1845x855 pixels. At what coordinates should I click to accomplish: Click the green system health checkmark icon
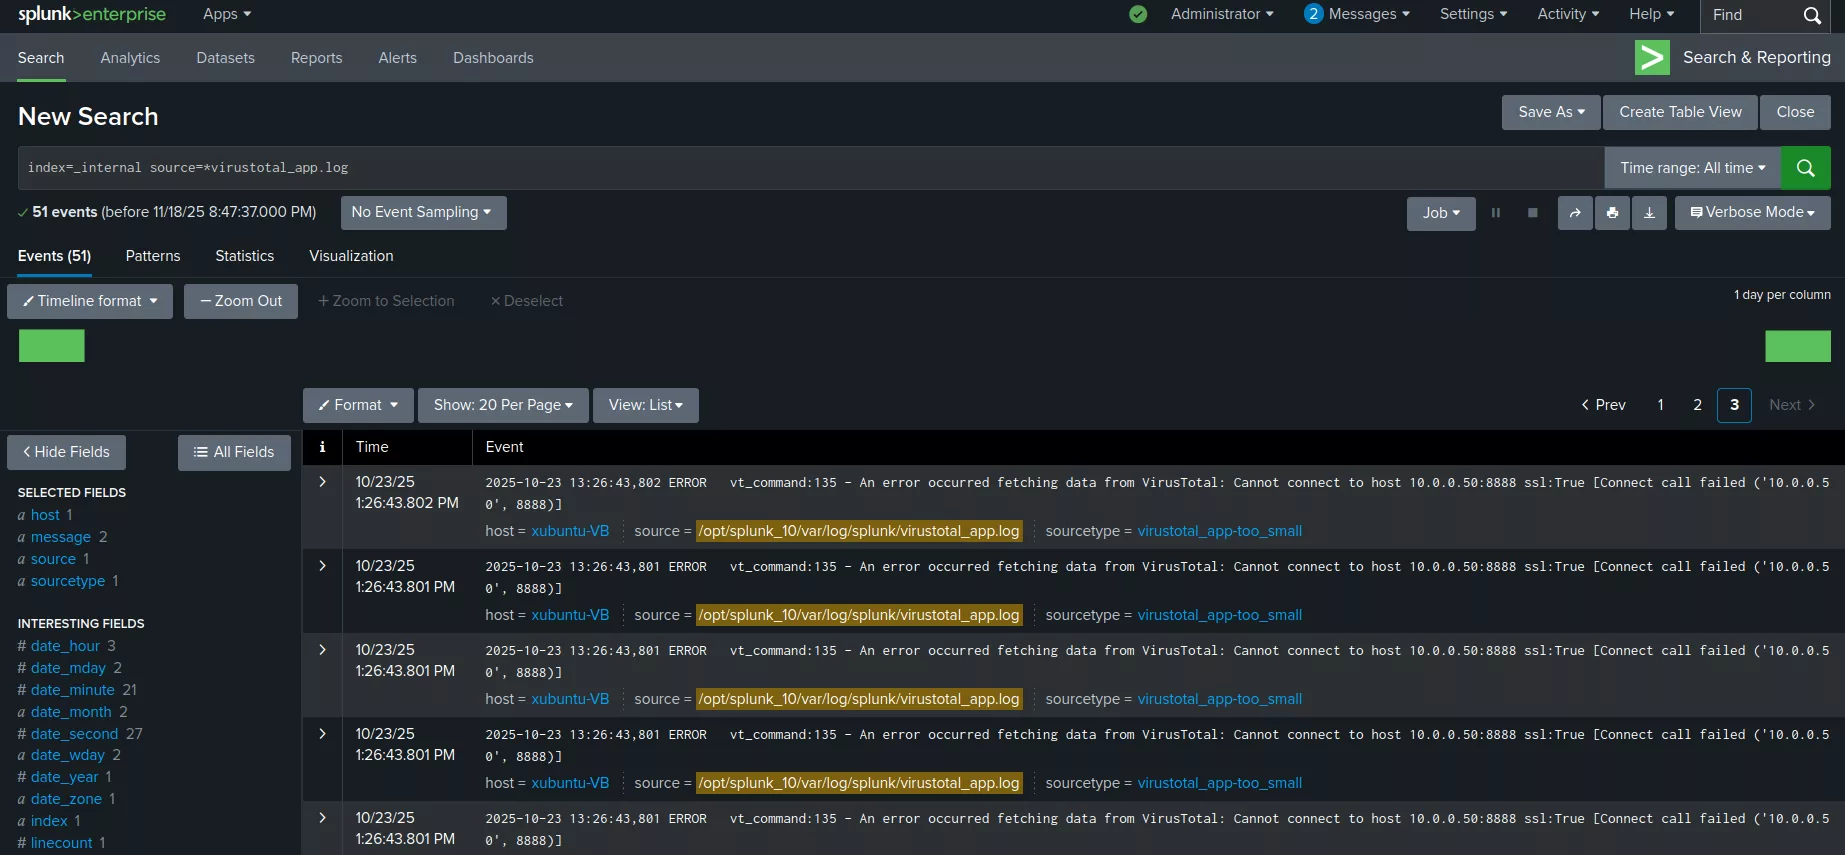1138,14
